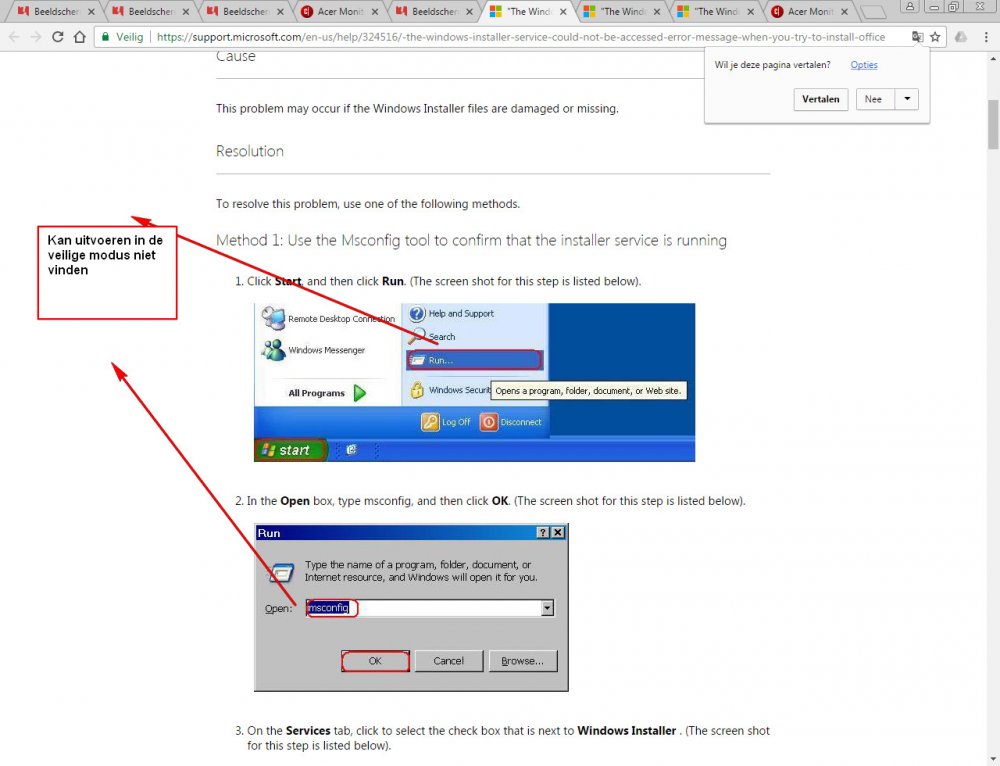Switch to the Acer Monit tab beside third Beeldscher tab
Viewport: 1000px width, 766px height.
coord(337,11)
